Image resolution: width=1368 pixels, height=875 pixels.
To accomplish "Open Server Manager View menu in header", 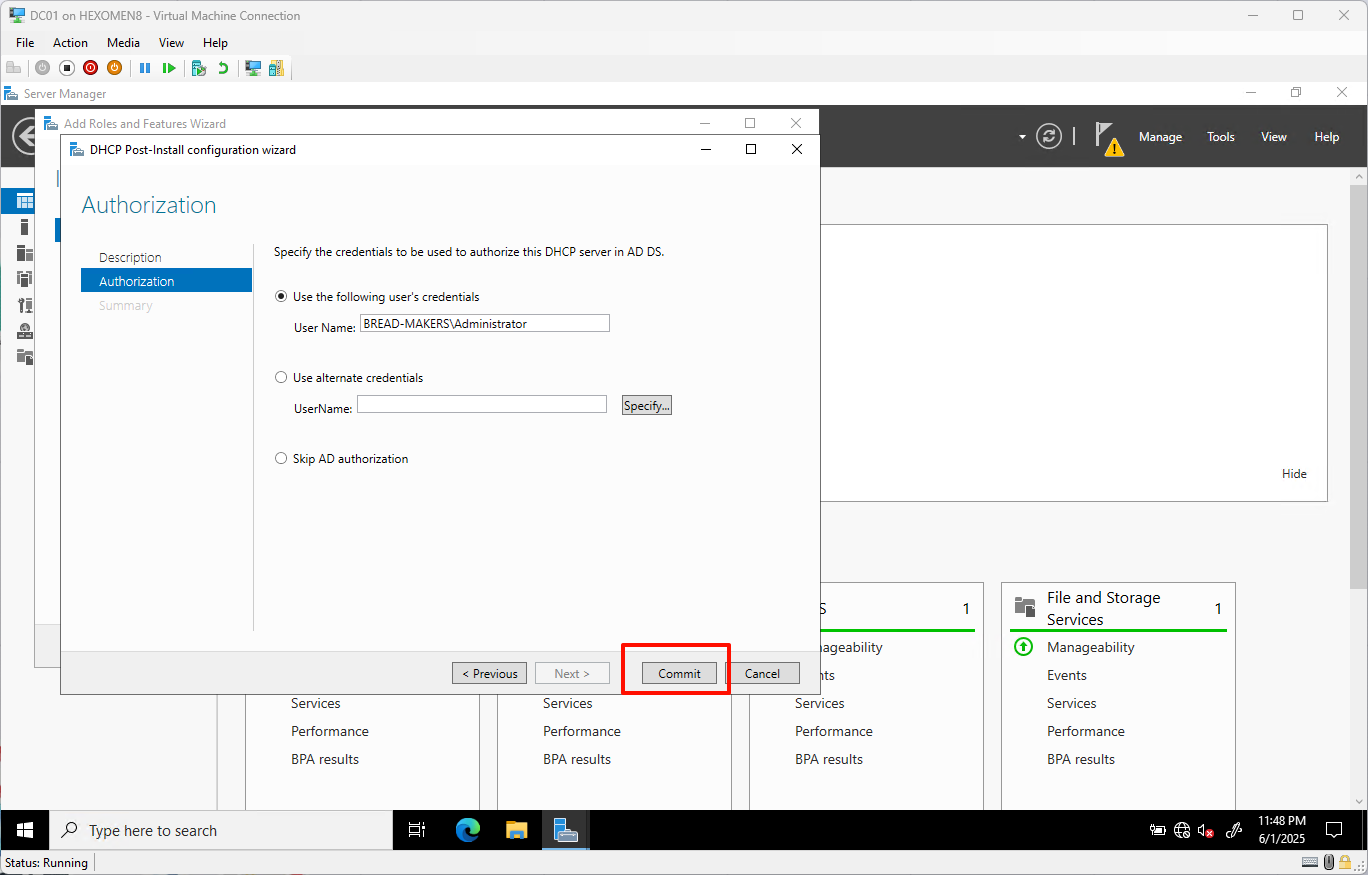I will coord(1274,137).
